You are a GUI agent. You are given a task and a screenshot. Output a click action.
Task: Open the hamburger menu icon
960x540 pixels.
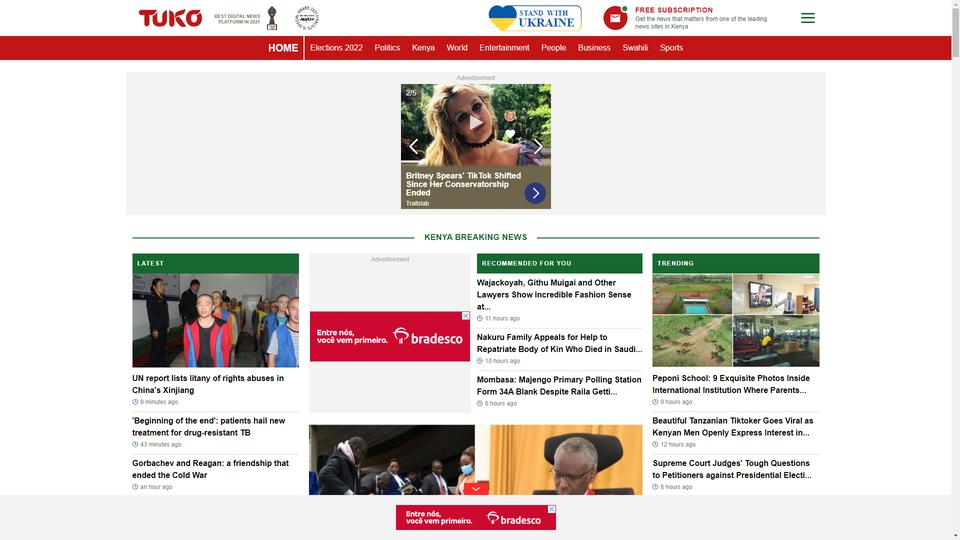(808, 18)
